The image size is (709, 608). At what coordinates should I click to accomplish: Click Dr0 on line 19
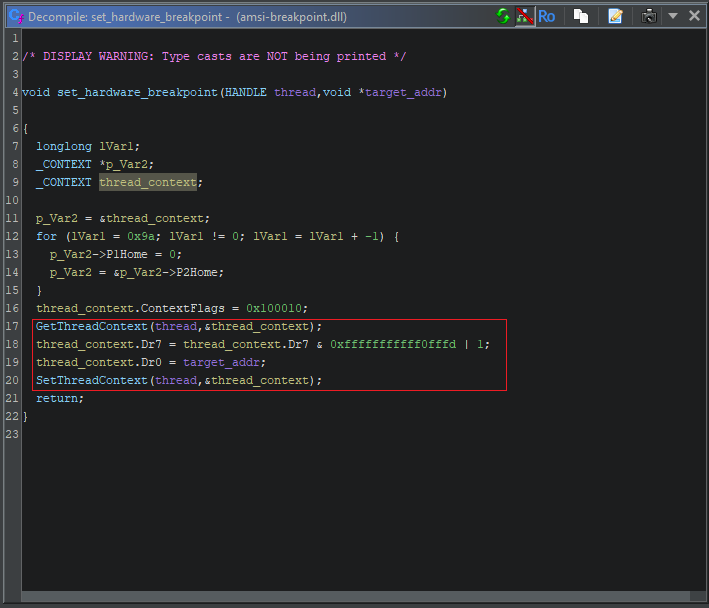[x=151, y=363]
